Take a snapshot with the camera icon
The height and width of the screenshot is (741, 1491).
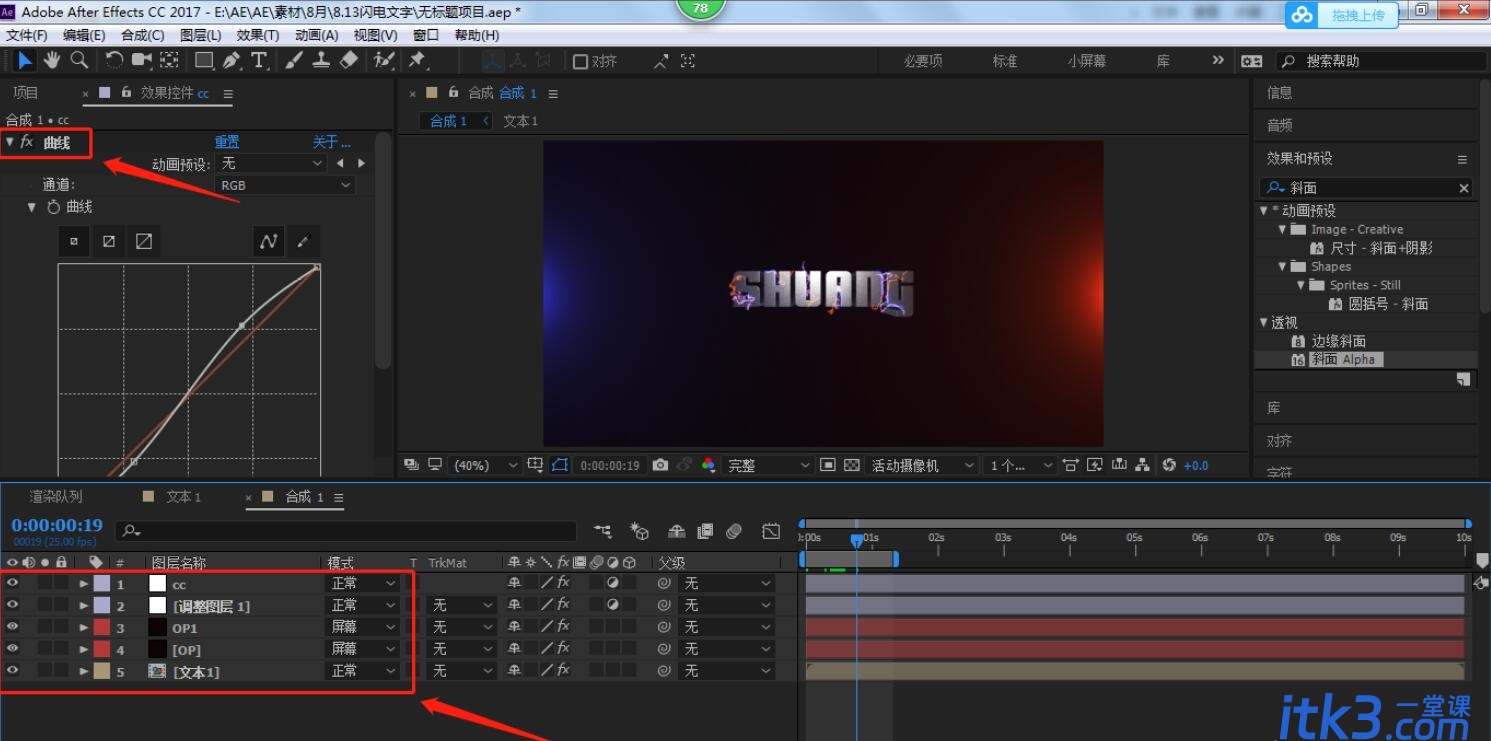(660, 465)
